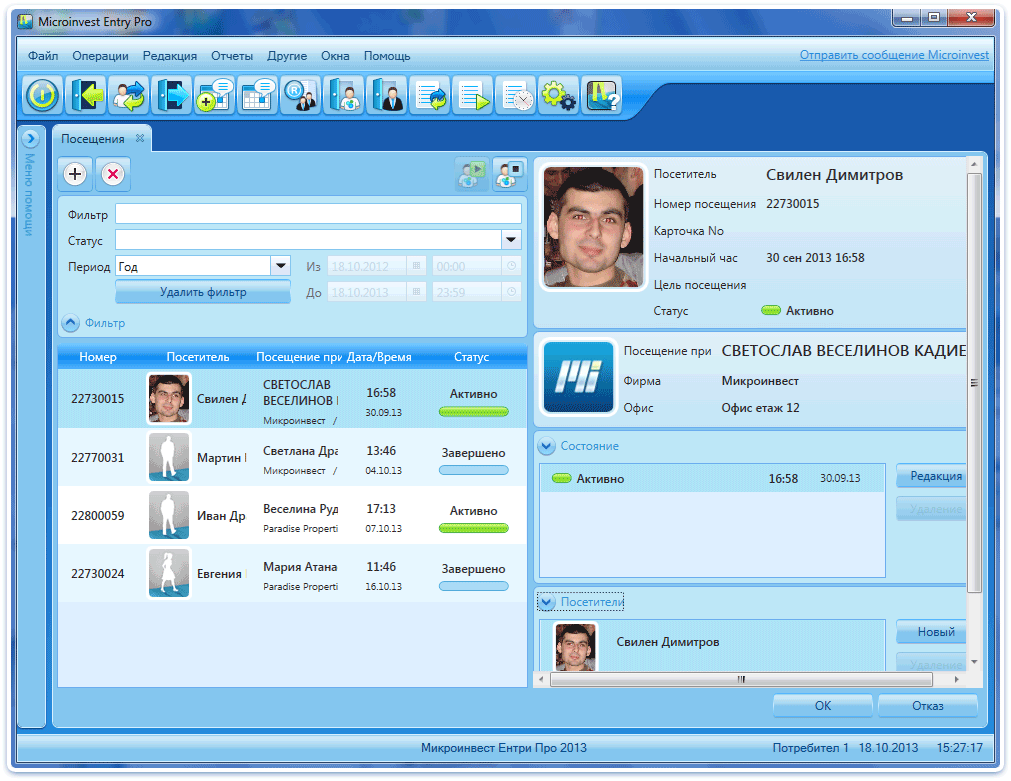Open the entry door with green arrow icon
The image size is (1011, 781).
[x=86, y=95]
